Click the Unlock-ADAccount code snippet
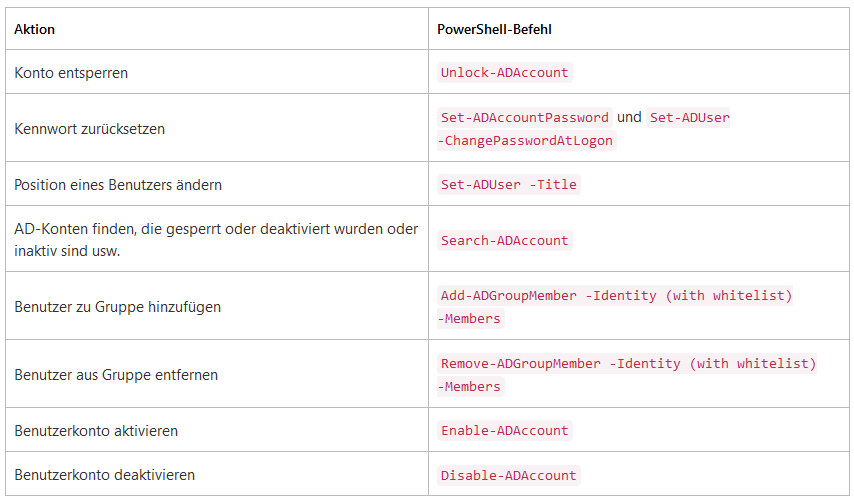This screenshot has width=854, height=502. [504, 72]
